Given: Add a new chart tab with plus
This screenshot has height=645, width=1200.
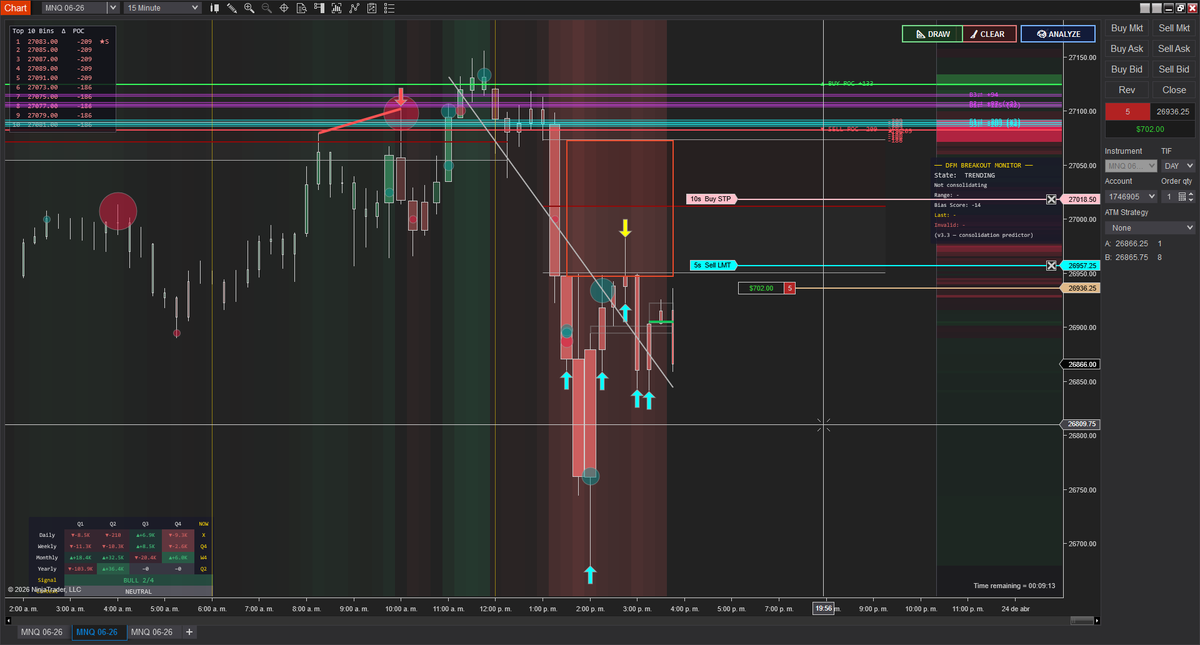Looking at the screenshot, I should (x=189, y=632).
